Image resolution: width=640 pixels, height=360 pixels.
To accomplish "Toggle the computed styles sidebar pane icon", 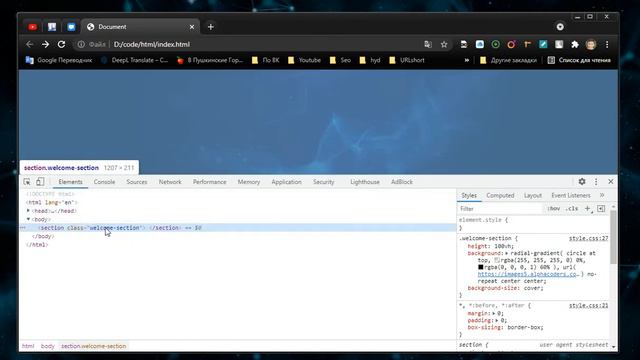I will pos(601,209).
